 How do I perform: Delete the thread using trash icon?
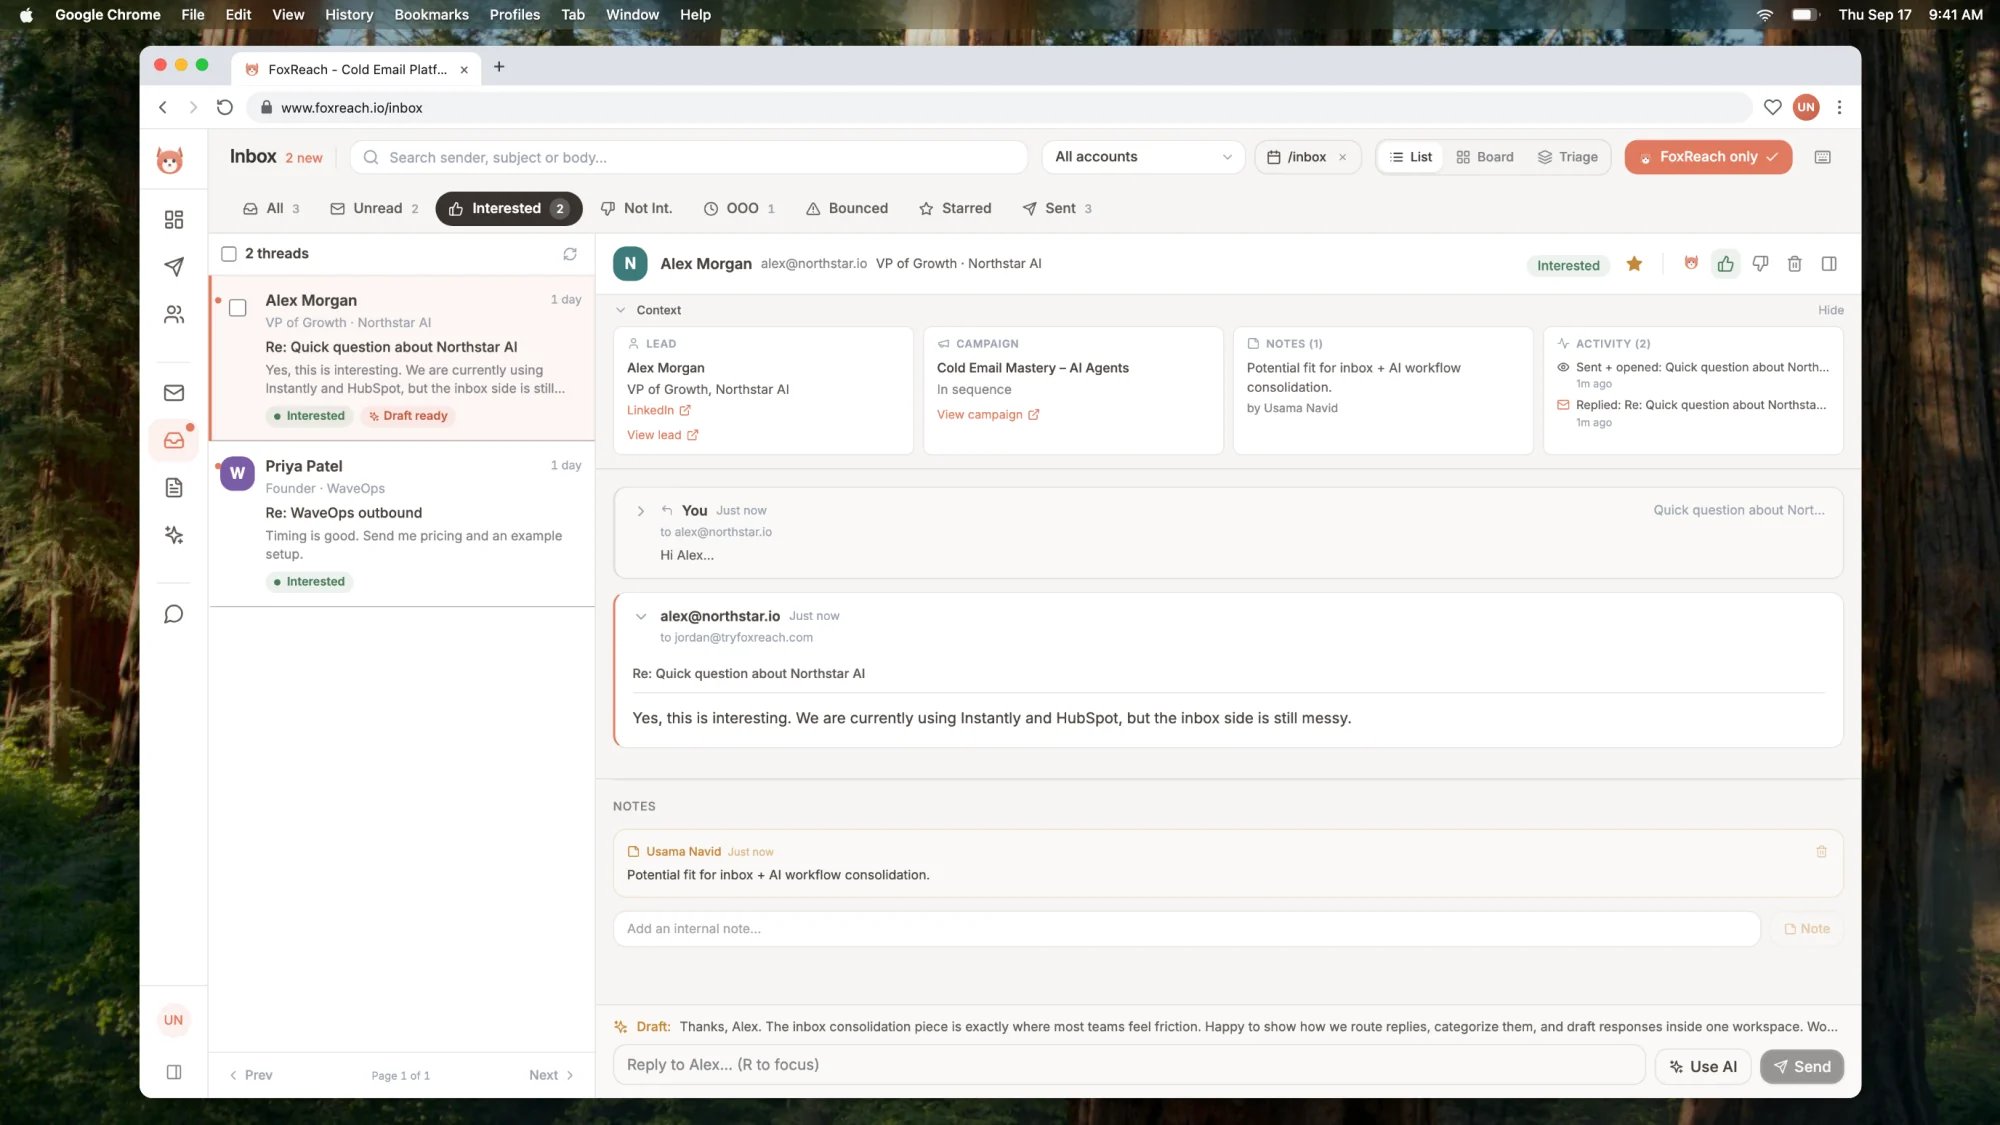click(x=1795, y=264)
